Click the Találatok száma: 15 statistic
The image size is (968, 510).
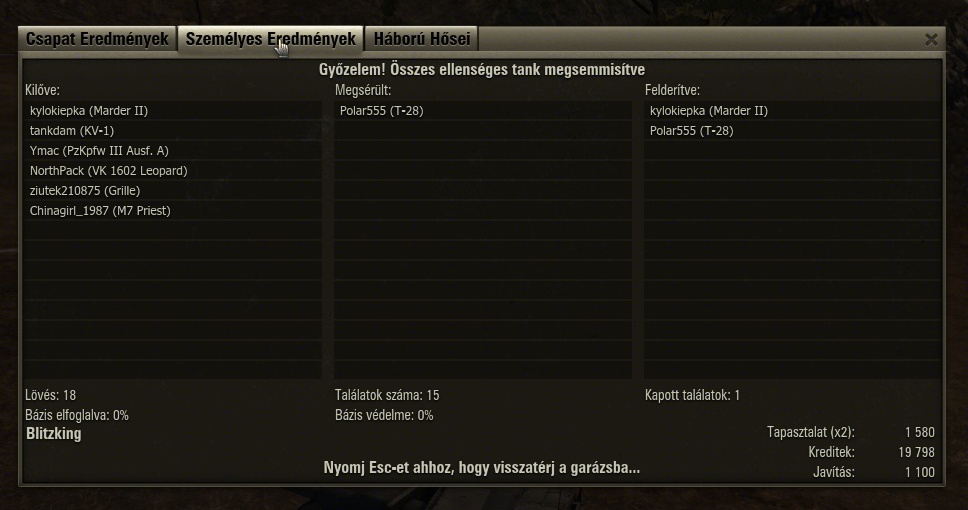tap(387, 395)
